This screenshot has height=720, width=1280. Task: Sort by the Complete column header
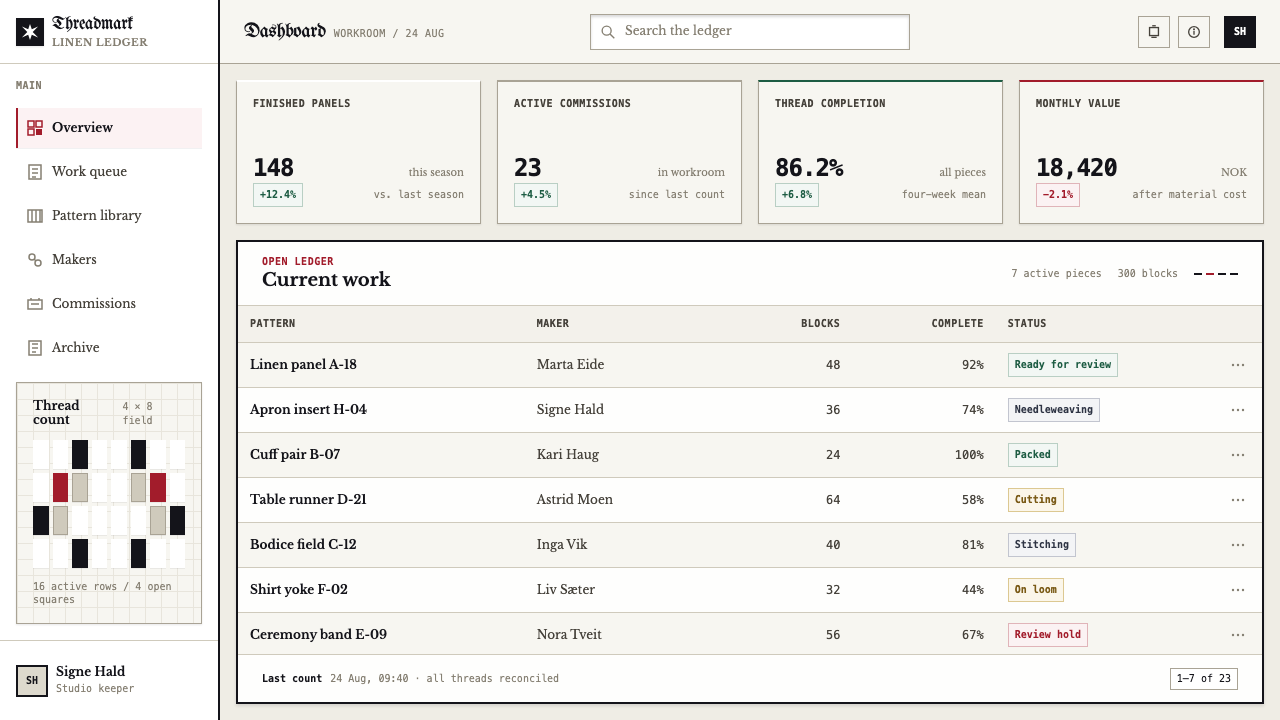click(x=957, y=324)
